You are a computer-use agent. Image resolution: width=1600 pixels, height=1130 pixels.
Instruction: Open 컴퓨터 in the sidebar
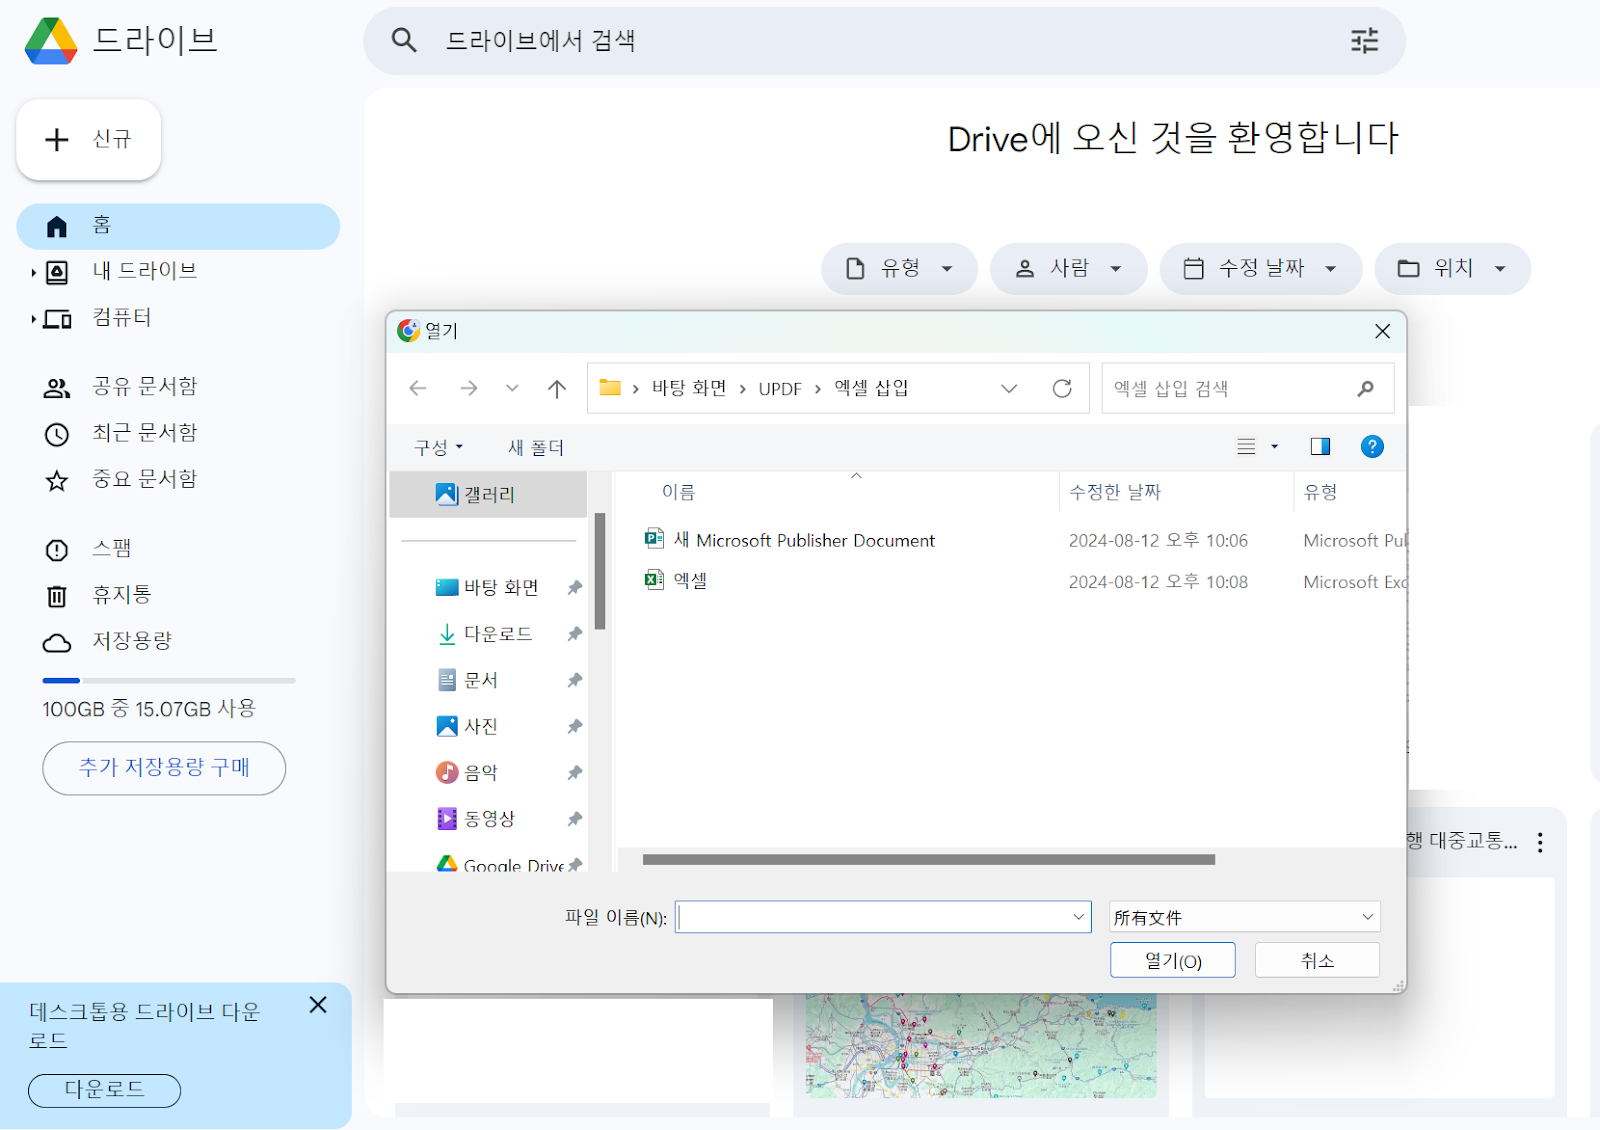point(122,318)
